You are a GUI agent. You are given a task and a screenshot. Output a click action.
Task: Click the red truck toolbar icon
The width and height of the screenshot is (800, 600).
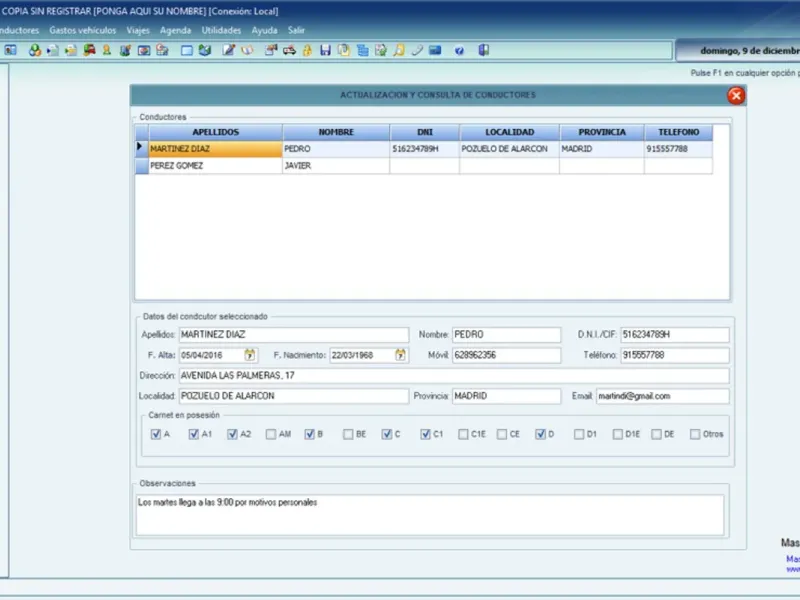pyautogui.click(x=89, y=50)
